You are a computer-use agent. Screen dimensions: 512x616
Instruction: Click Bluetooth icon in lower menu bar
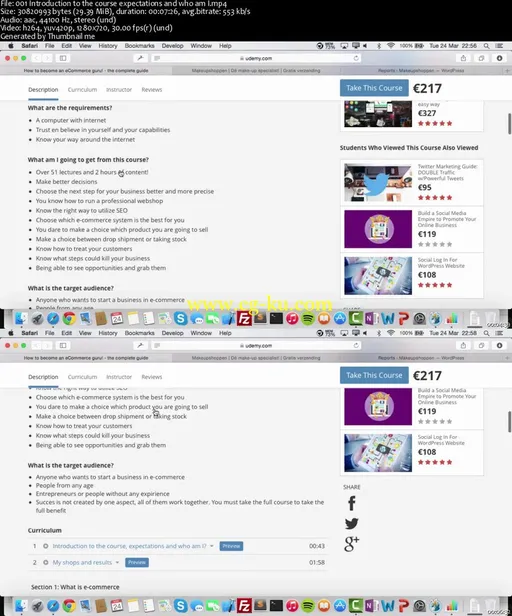click(x=379, y=333)
